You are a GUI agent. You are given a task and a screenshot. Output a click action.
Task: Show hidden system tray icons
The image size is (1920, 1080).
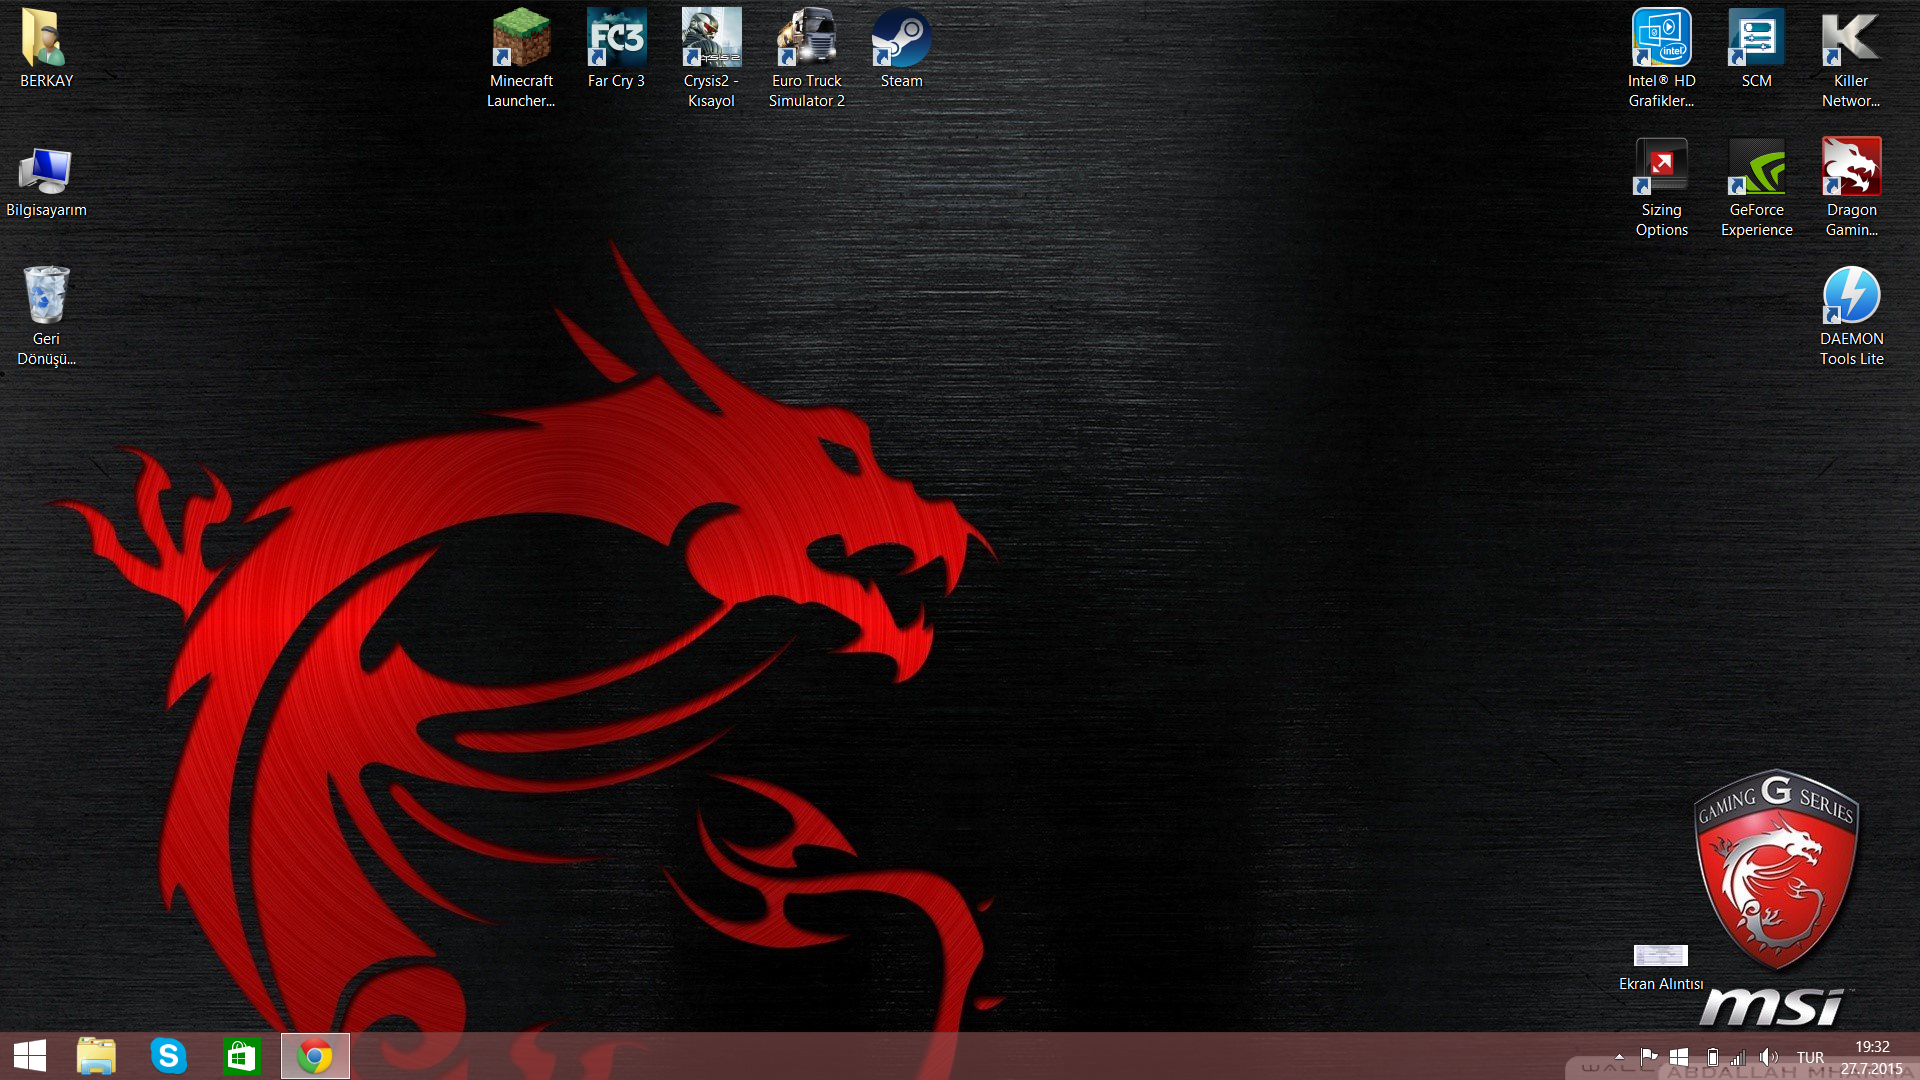(1619, 1057)
